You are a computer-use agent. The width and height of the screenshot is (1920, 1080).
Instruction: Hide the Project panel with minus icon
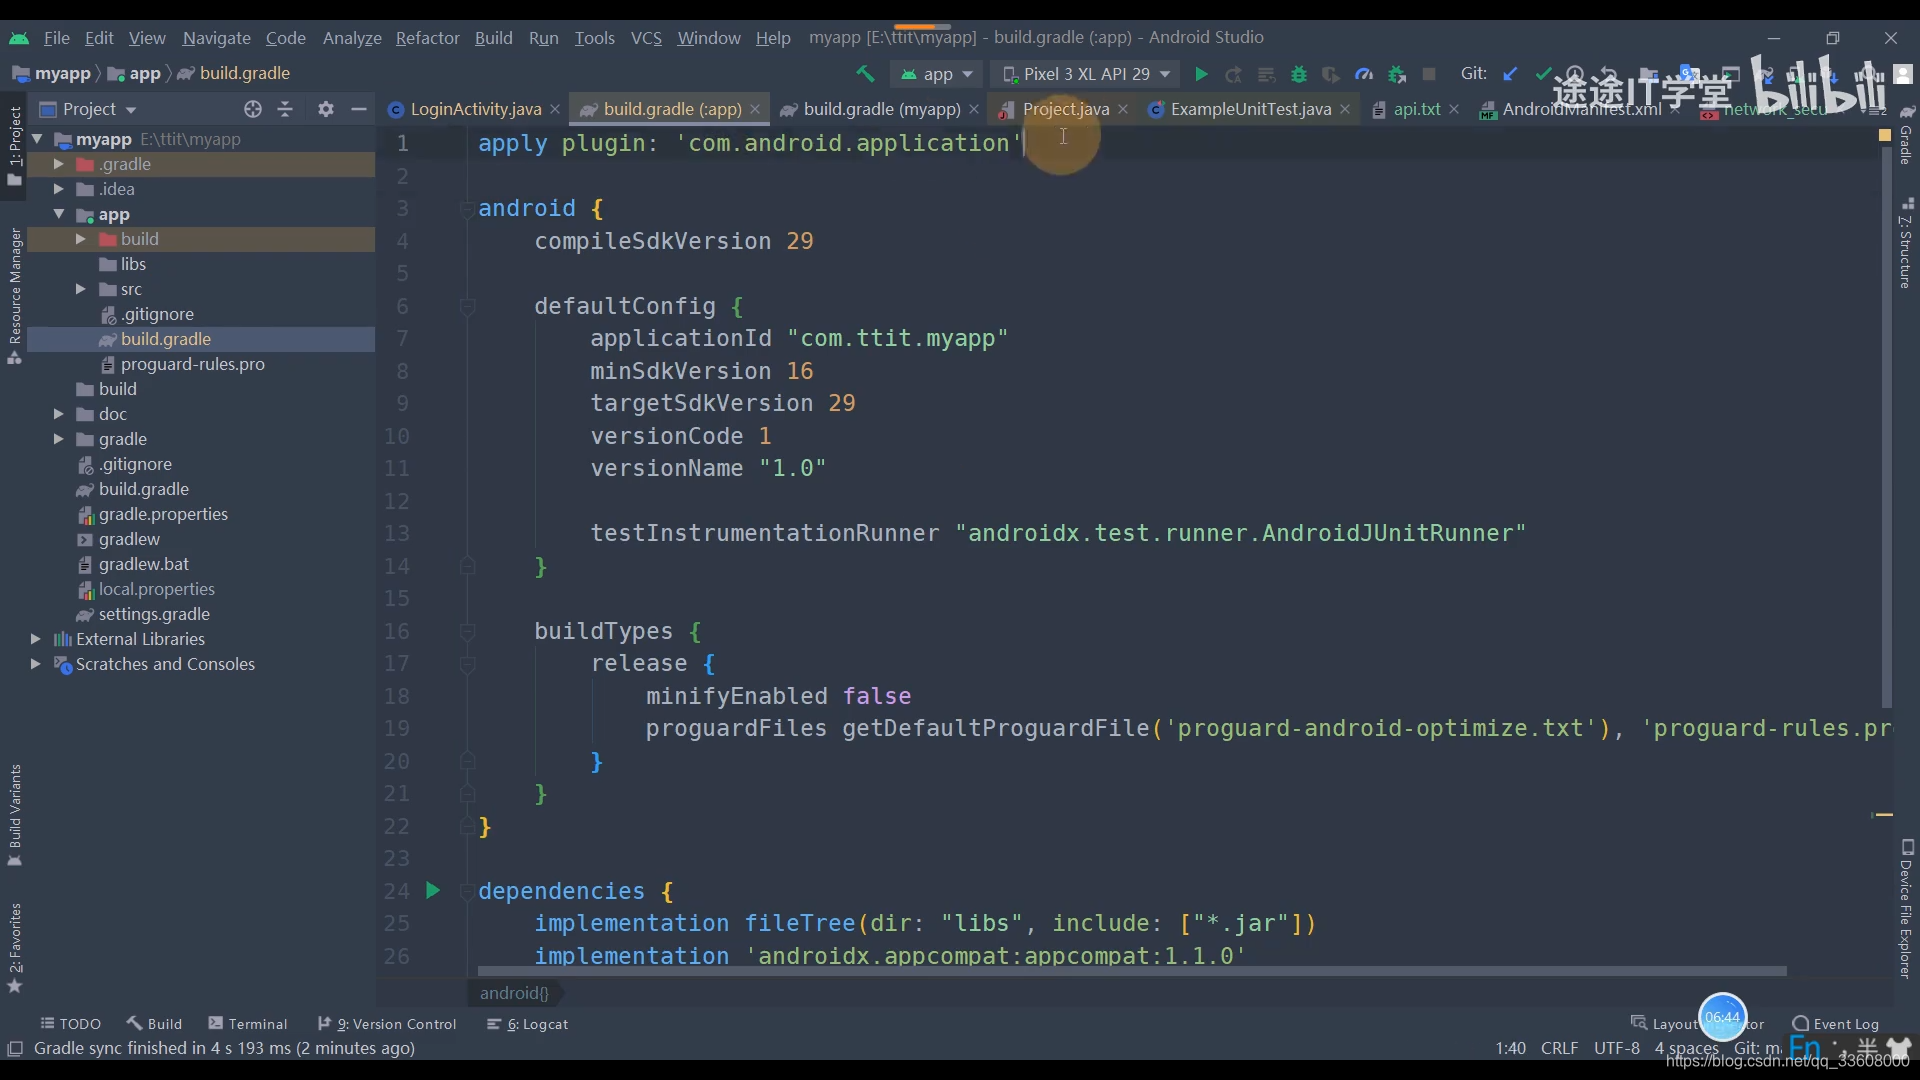(359, 109)
